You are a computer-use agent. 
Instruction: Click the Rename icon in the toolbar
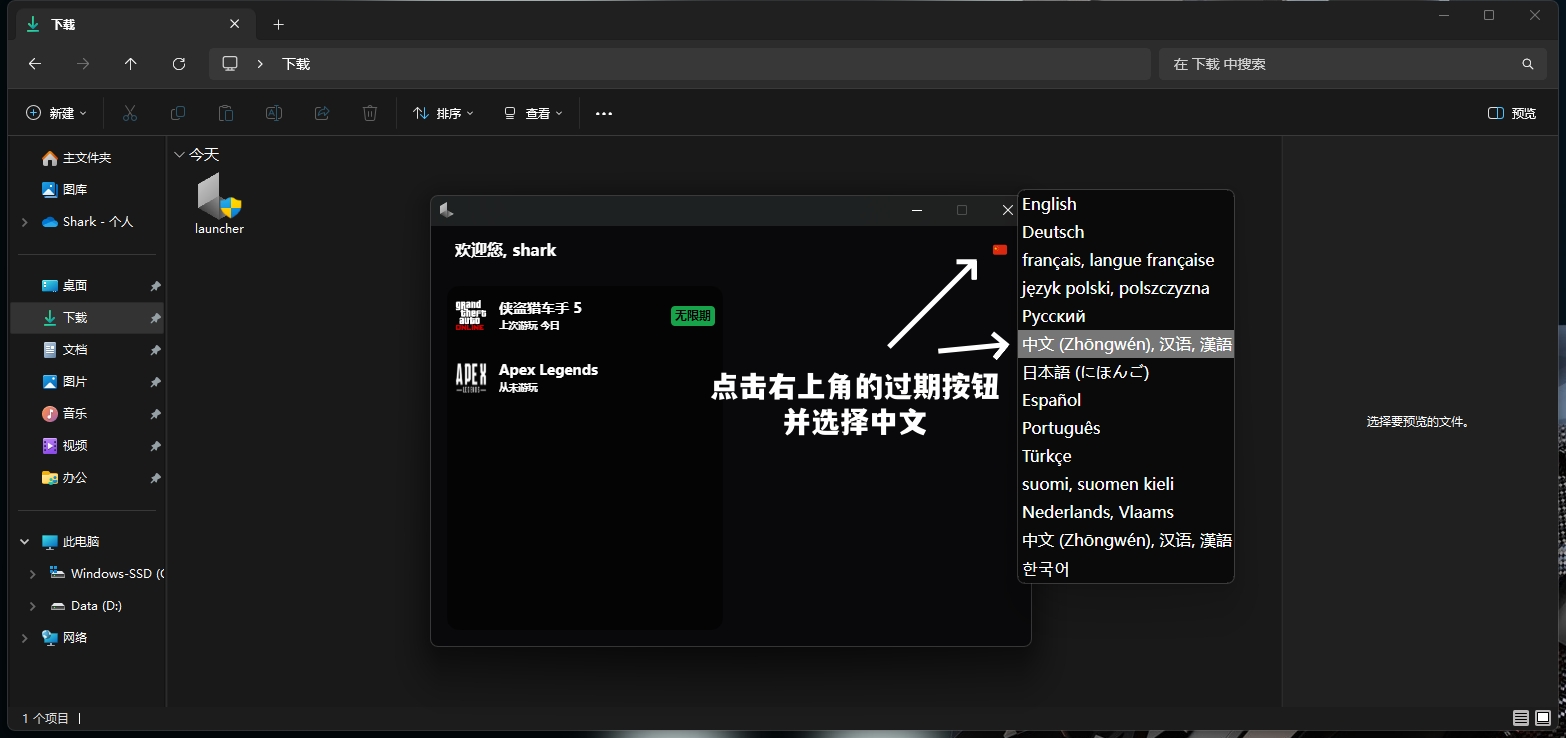click(x=273, y=113)
